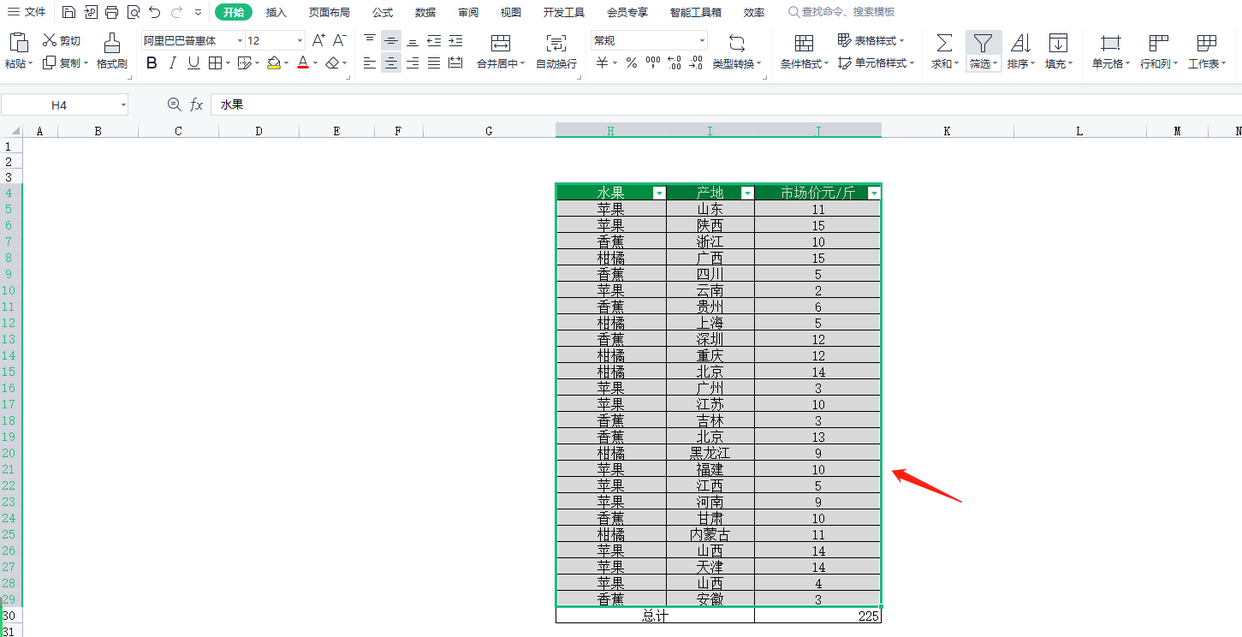Open Print Preview from quick access bar
Viewport: 1242px width, 637px height.
point(133,12)
